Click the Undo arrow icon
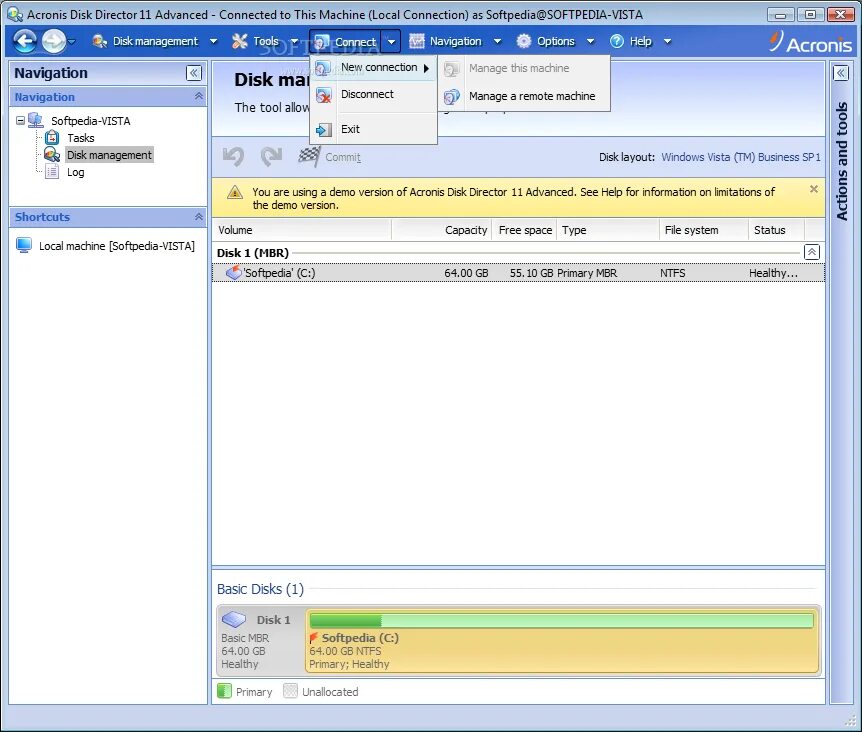This screenshot has width=862, height=732. [234, 157]
